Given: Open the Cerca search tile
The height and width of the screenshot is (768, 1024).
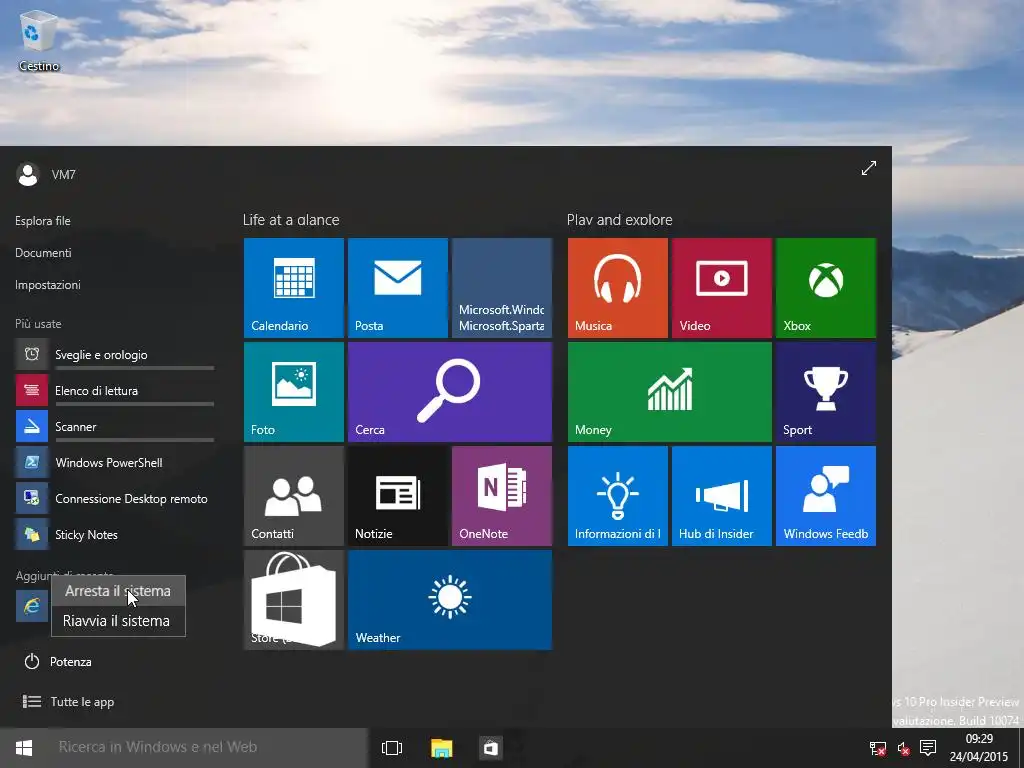Looking at the screenshot, I should [x=450, y=392].
